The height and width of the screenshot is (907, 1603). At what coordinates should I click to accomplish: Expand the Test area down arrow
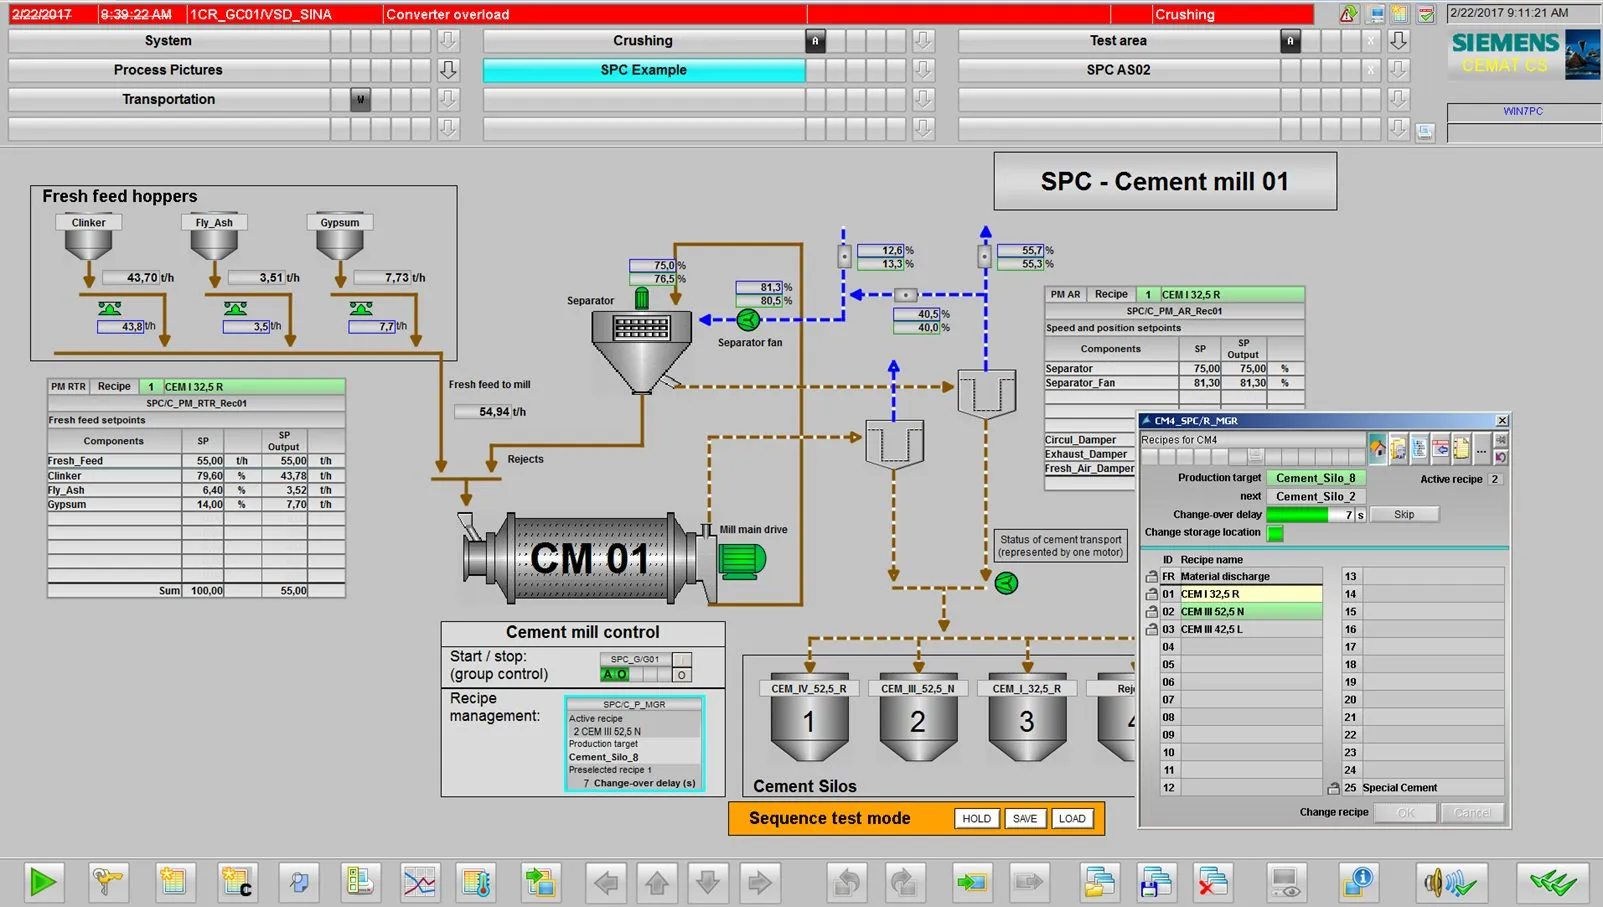[1398, 41]
